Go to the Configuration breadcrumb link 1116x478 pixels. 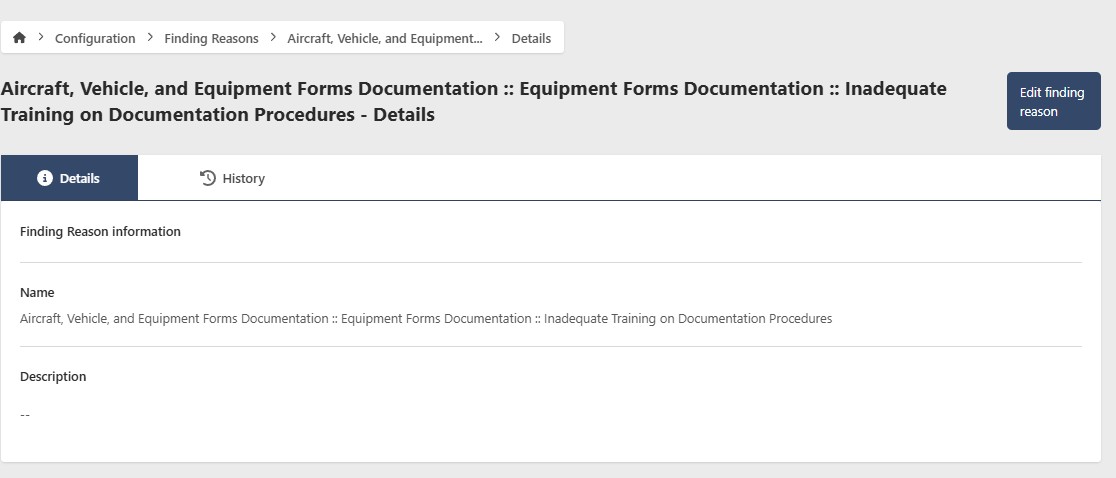[x=95, y=38]
